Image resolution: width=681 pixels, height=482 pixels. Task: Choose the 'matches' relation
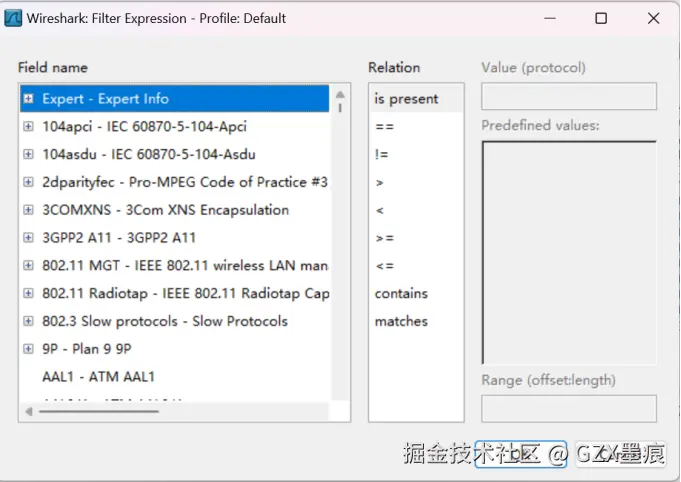(416, 321)
